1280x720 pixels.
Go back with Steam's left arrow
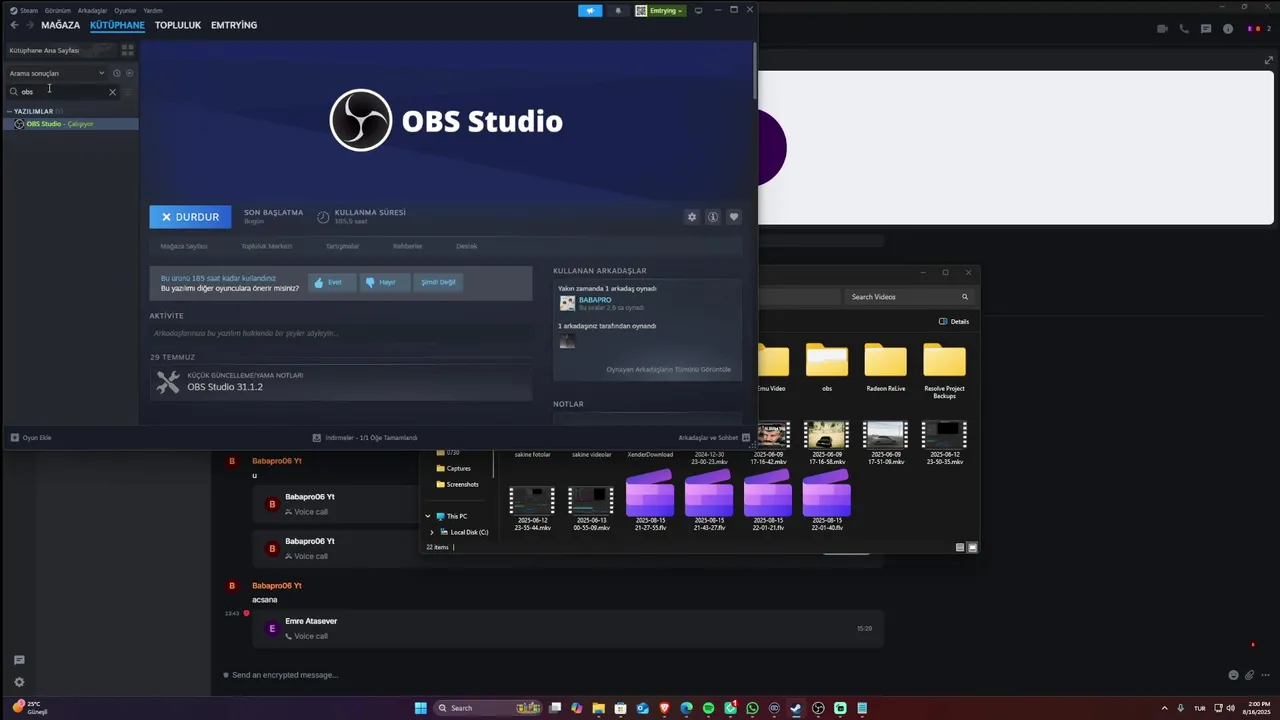(x=14, y=25)
